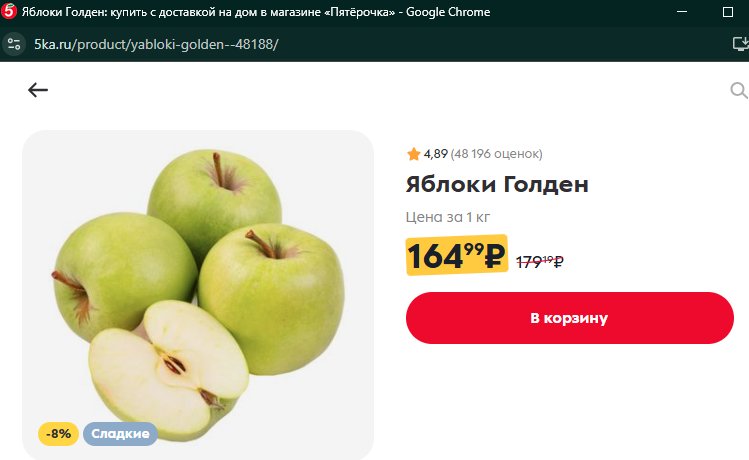
Task: Click the 4,89 rating value
Action: [x=436, y=154]
